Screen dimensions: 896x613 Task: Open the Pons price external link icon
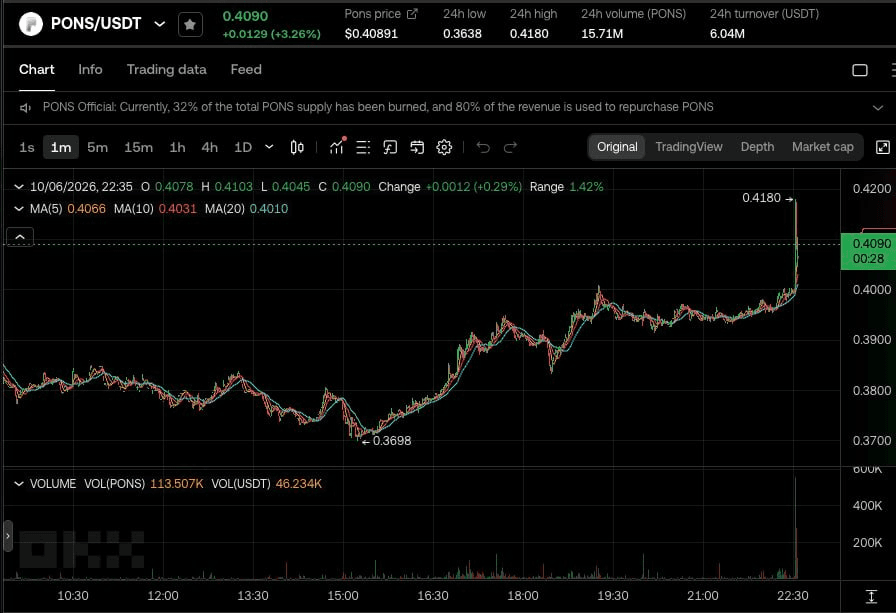pos(412,14)
